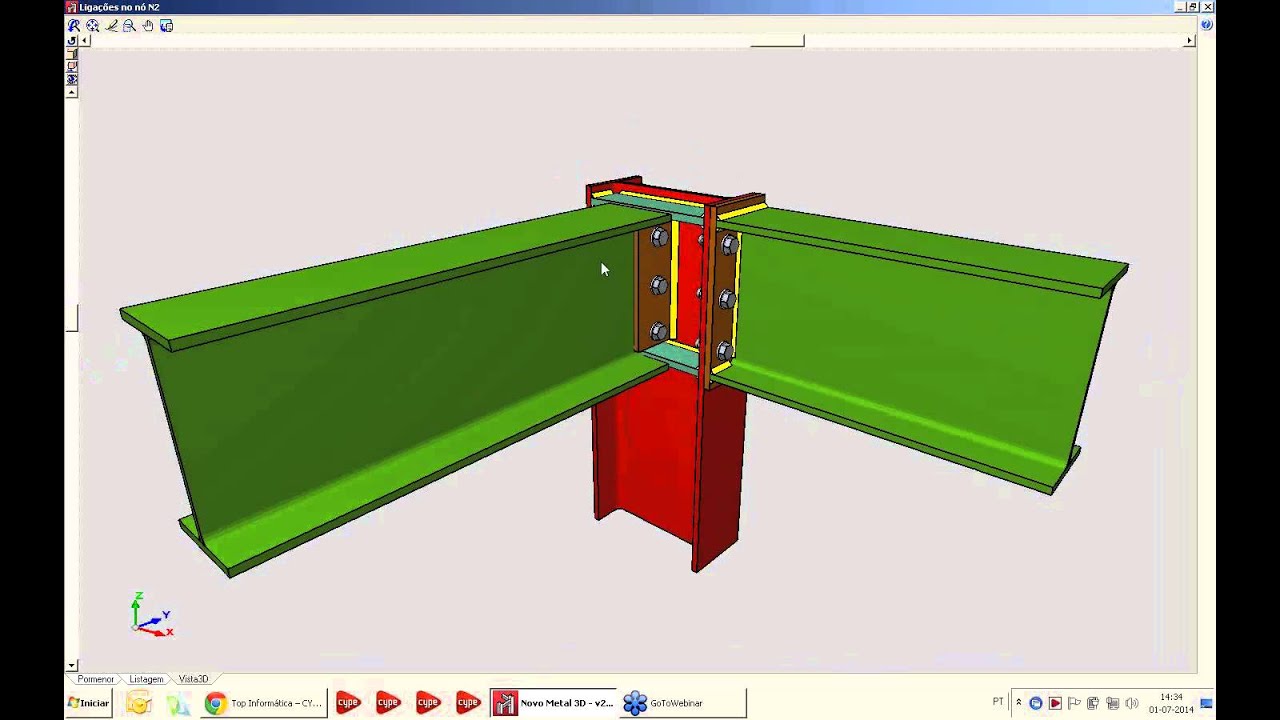This screenshot has width=1280, height=720.
Task: Click the second CYPE taskbar icon
Action: (x=388, y=703)
